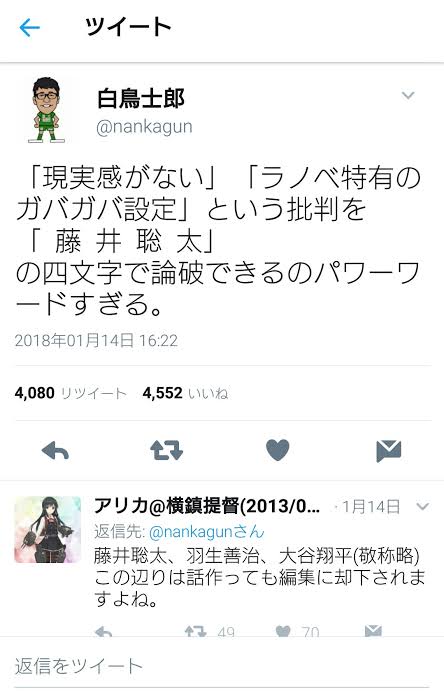444x691 pixels.
Task: Expand chevron menu on アリカ reply
Action: click(422, 506)
